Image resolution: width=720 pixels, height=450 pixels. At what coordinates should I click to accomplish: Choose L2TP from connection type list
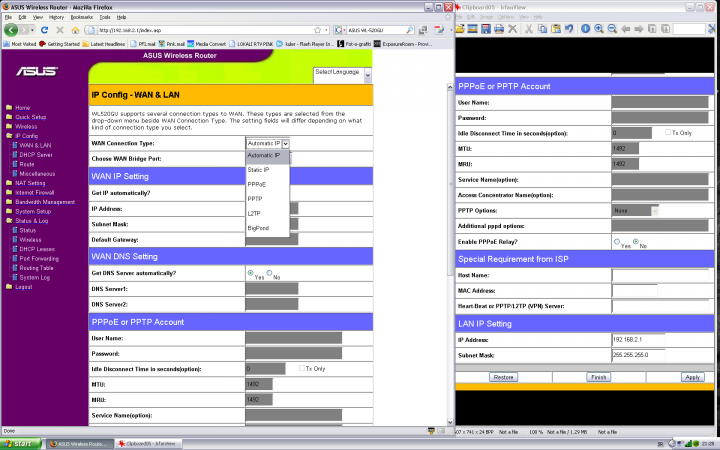tap(254, 214)
